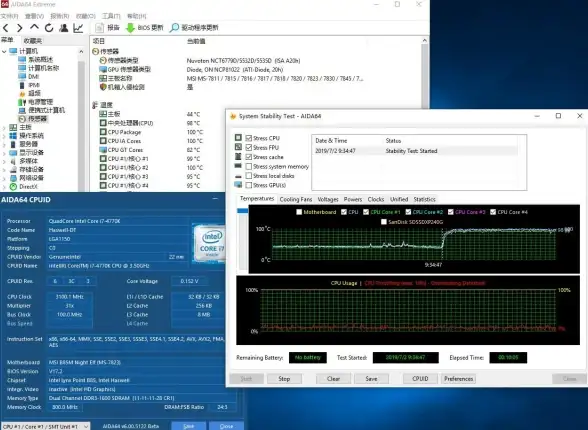Enable Stress GPU(s) checkbox
The height and width of the screenshot is (430, 588).
point(248,185)
